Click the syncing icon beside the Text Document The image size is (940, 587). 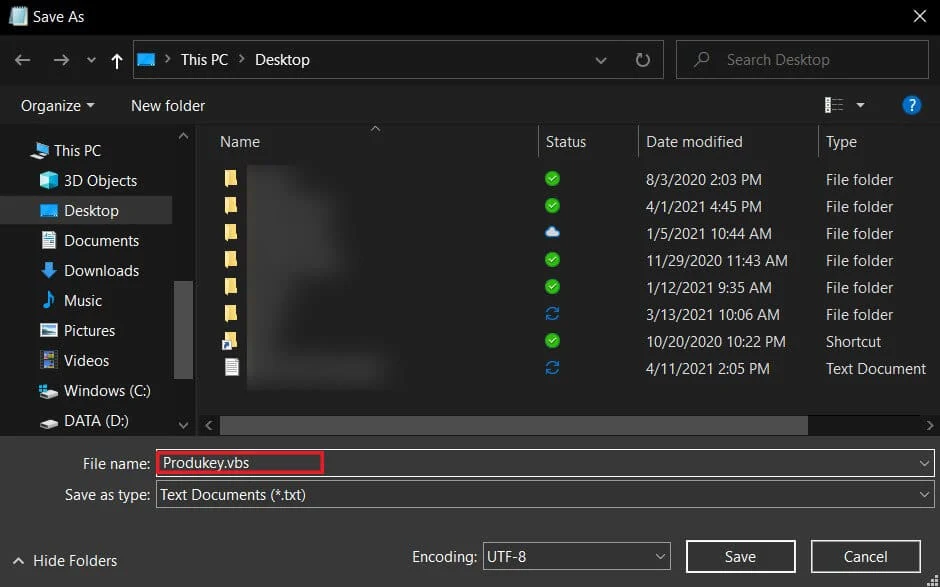coord(551,368)
